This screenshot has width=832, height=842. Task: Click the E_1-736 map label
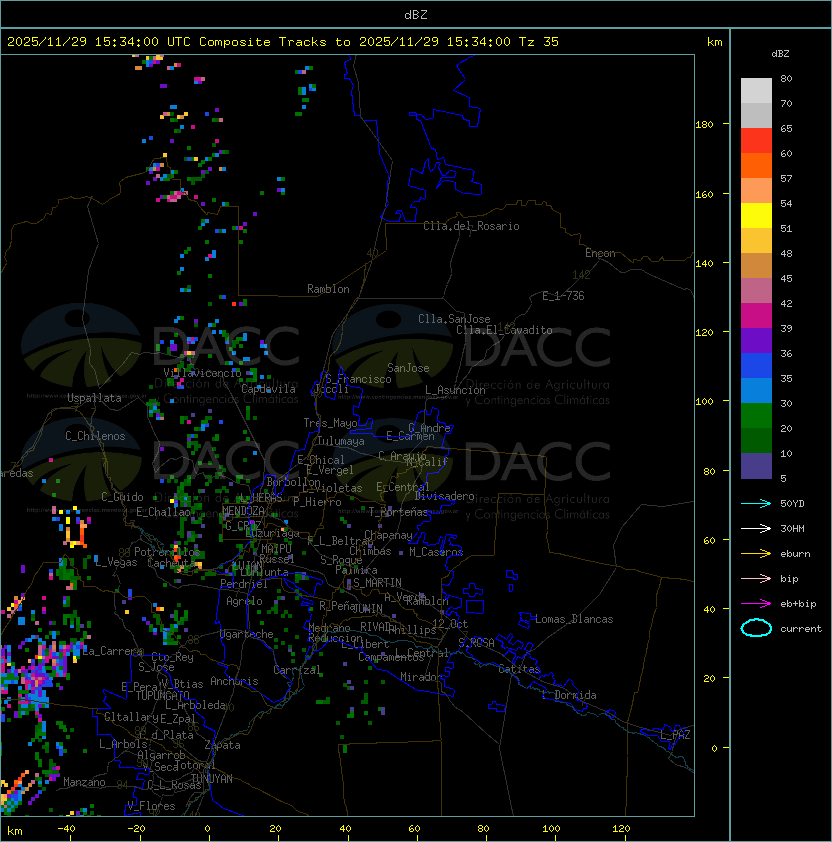click(563, 296)
